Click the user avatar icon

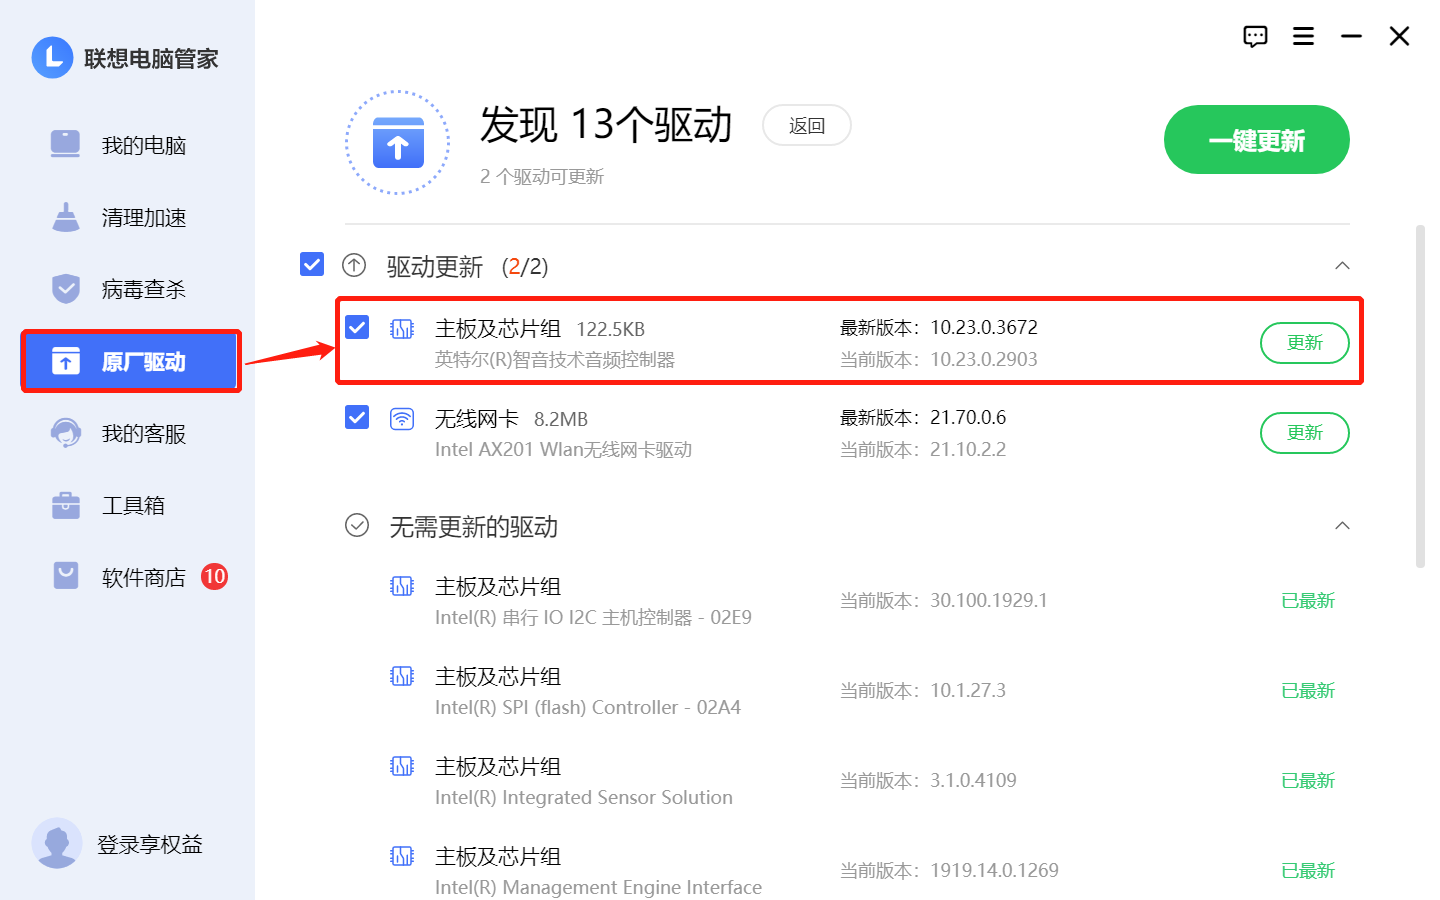tap(57, 843)
